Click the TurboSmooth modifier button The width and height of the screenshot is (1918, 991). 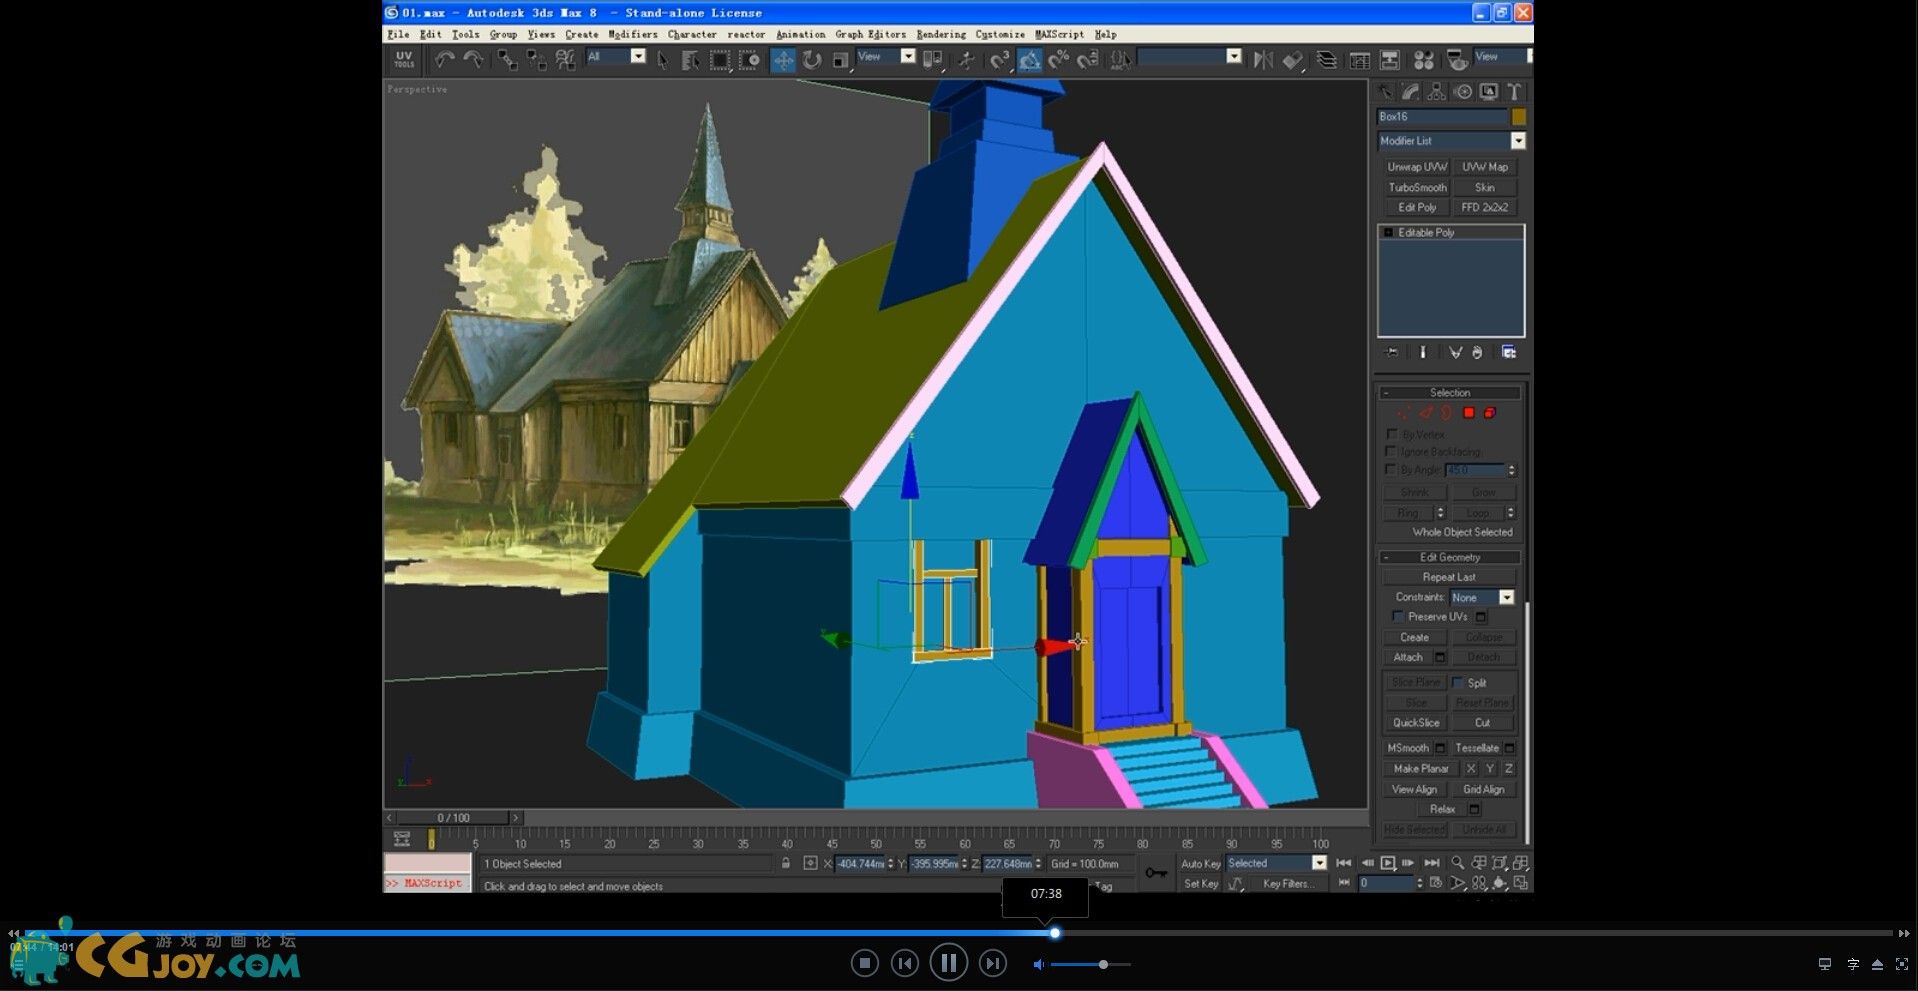1417,187
